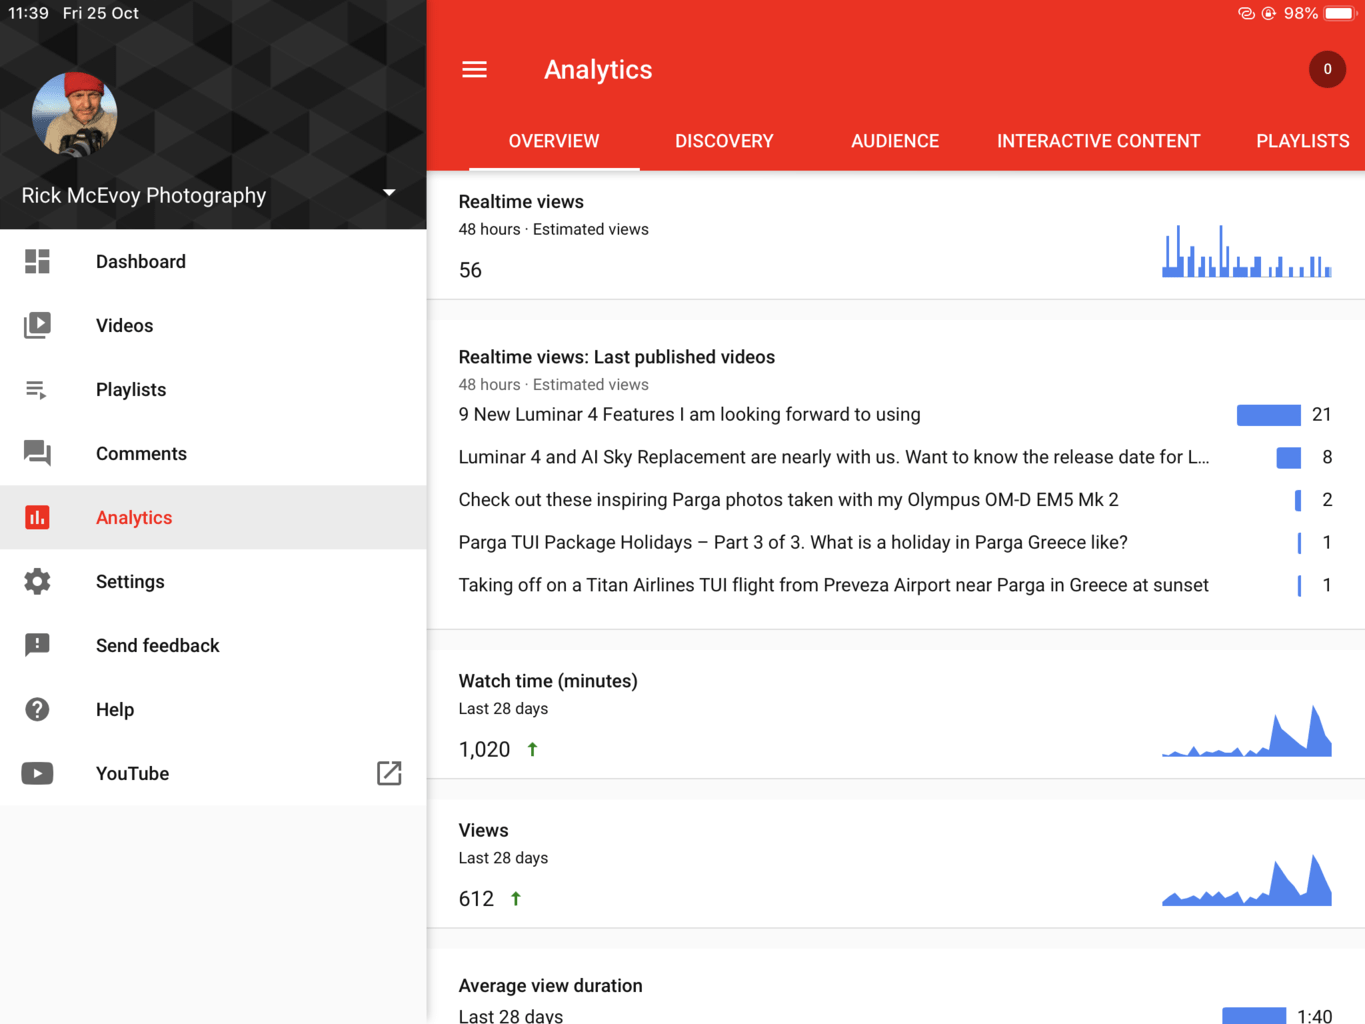Click the Send feedback exclamation icon
Viewport: 1365px width, 1024px height.
pos(37,645)
